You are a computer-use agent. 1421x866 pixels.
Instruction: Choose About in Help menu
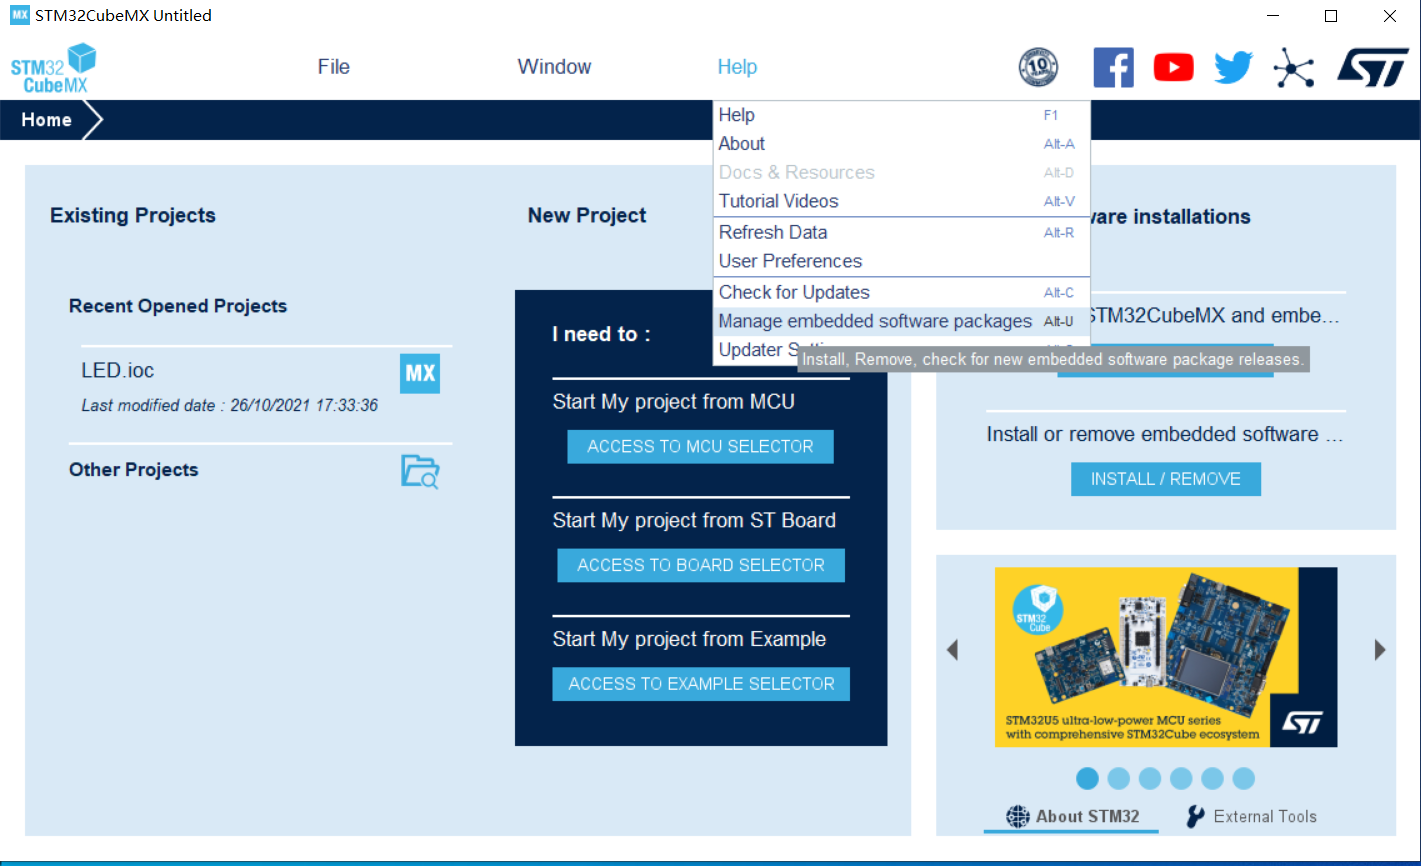point(901,144)
